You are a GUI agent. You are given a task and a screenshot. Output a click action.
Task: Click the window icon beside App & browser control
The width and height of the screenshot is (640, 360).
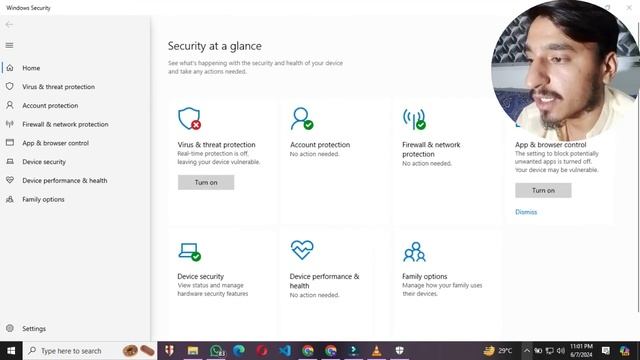point(10,143)
